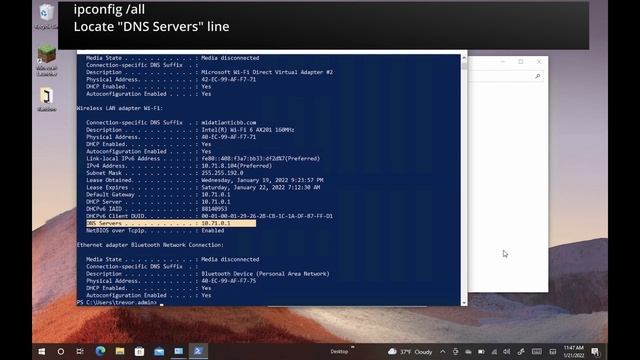
Task: Click the Physical Address 42-EC-99-AF-F7-71 line
Action: pos(171,80)
